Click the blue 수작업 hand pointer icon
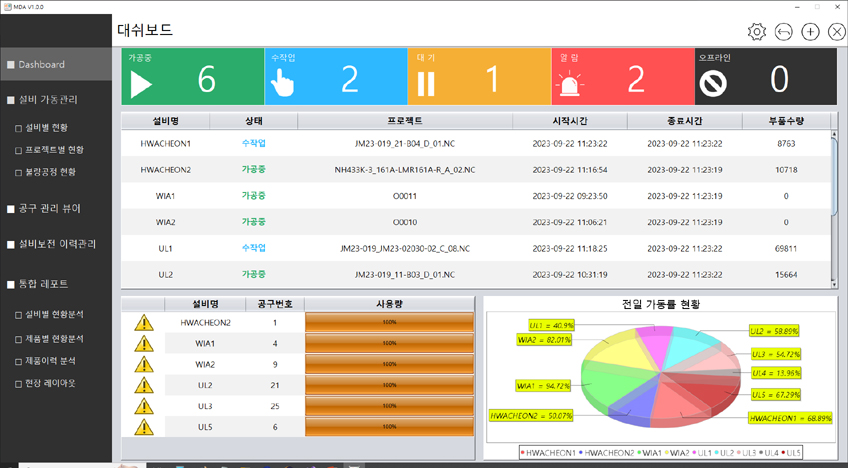 [284, 82]
